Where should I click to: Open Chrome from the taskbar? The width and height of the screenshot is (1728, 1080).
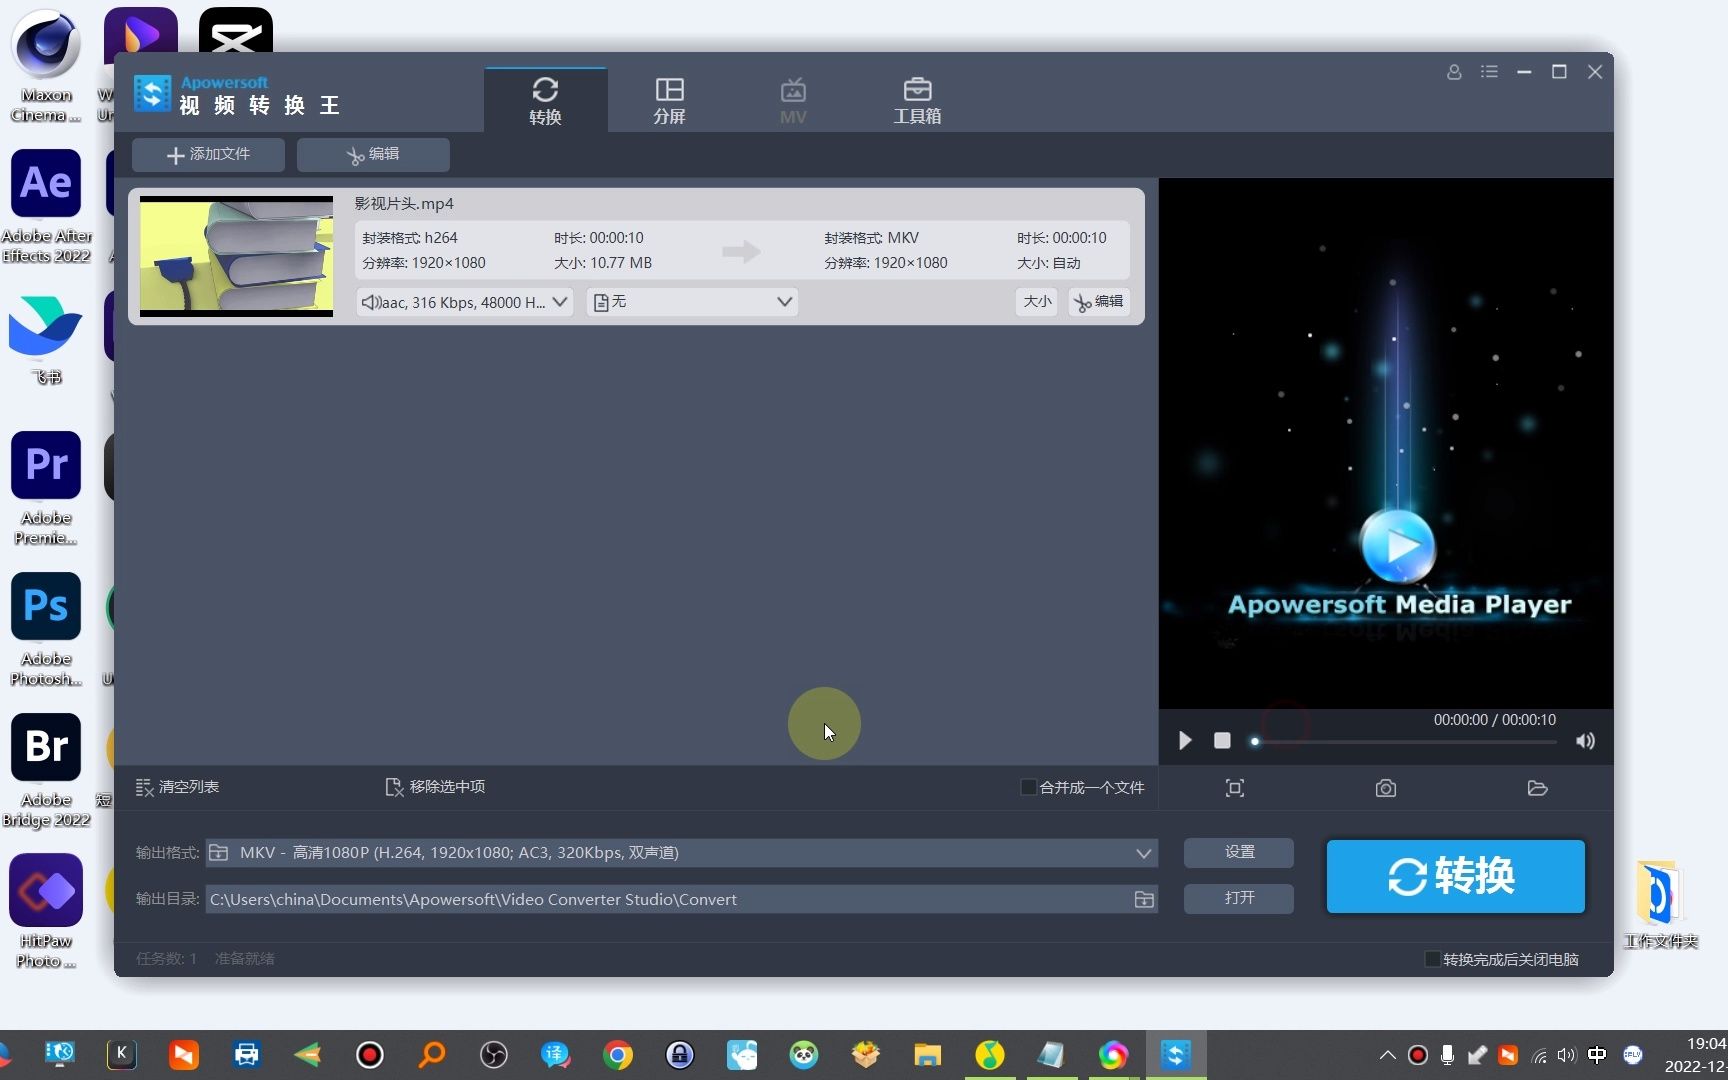coord(618,1054)
